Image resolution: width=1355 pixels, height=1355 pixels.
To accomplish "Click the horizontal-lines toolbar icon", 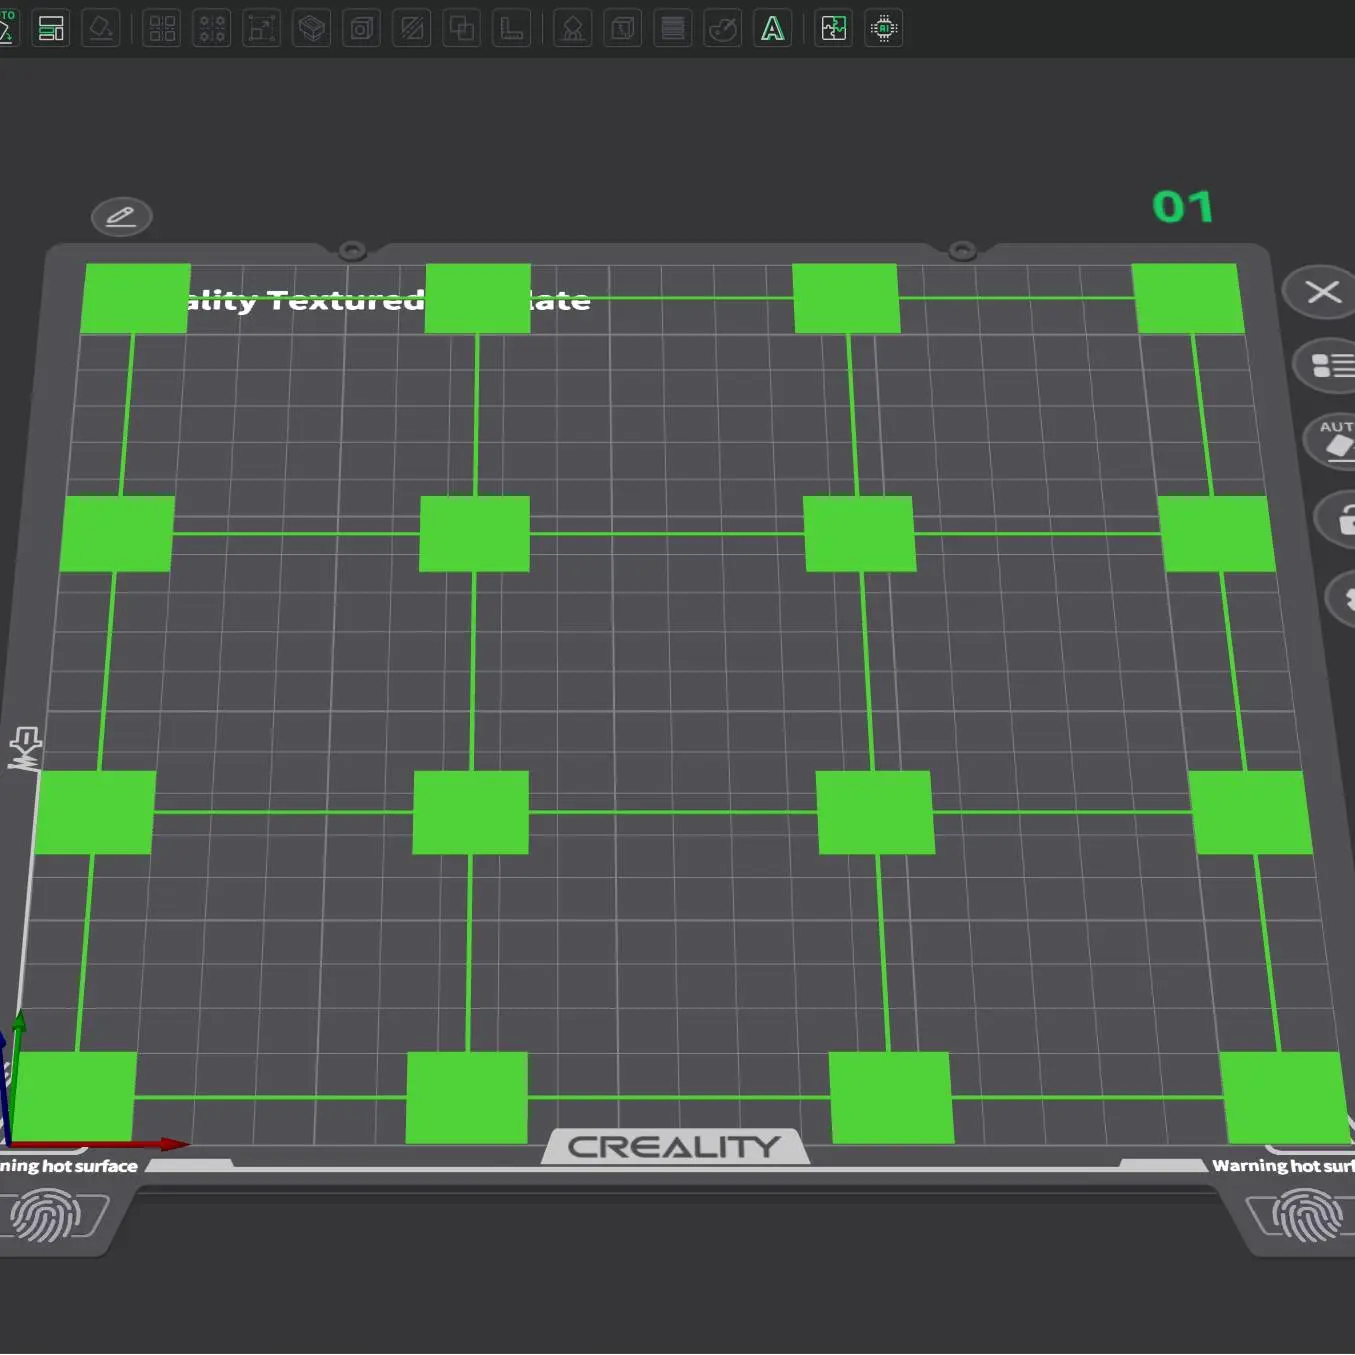I will tap(673, 28).
